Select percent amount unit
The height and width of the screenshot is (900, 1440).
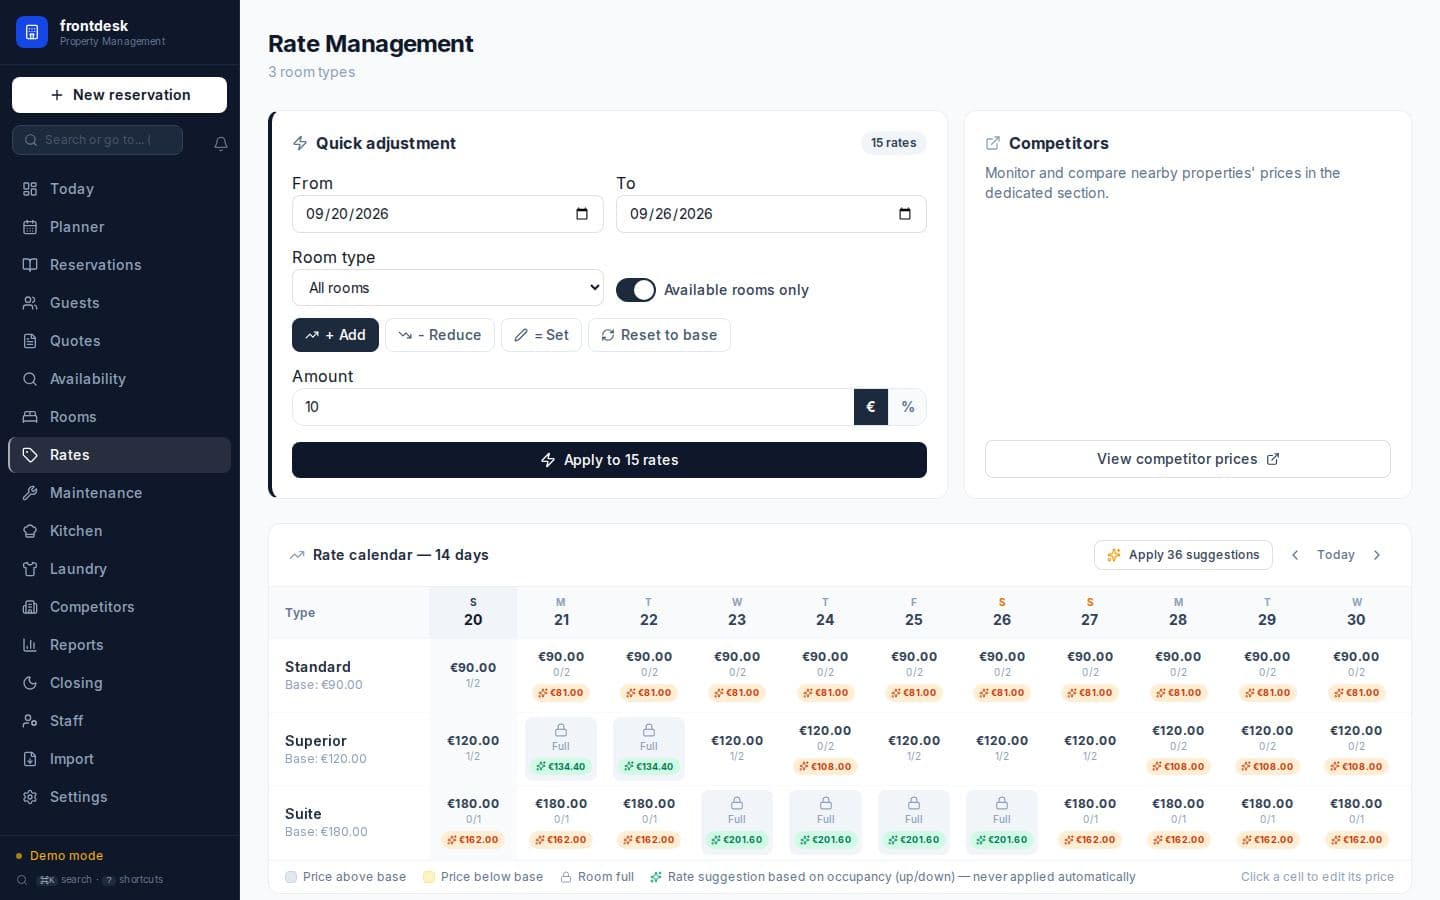[908, 407]
